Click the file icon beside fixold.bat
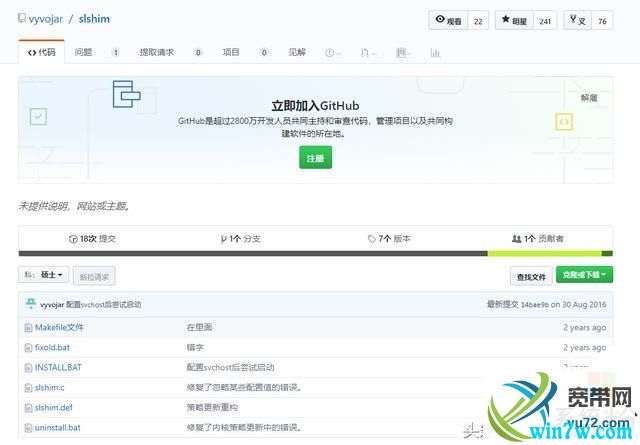The height and width of the screenshot is (445, 640). pos(28,347)
